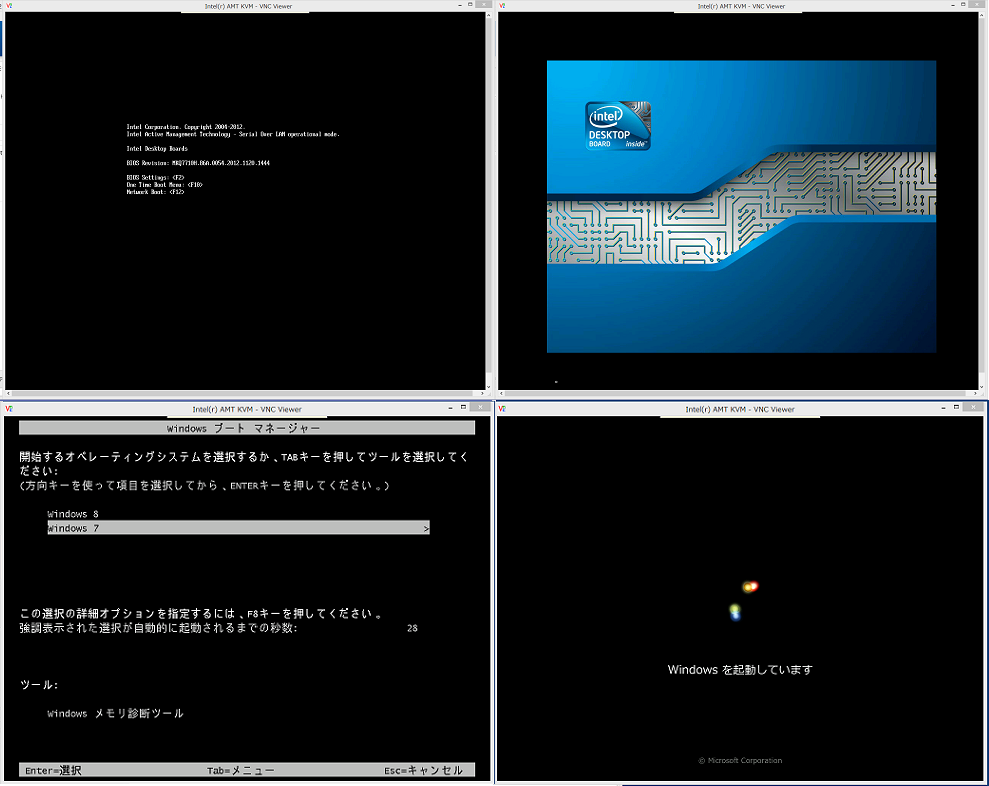This screenshot has width=989, height=786.
Task: Select the Windows 8 boot entry
Action: [x=73, y=514]
